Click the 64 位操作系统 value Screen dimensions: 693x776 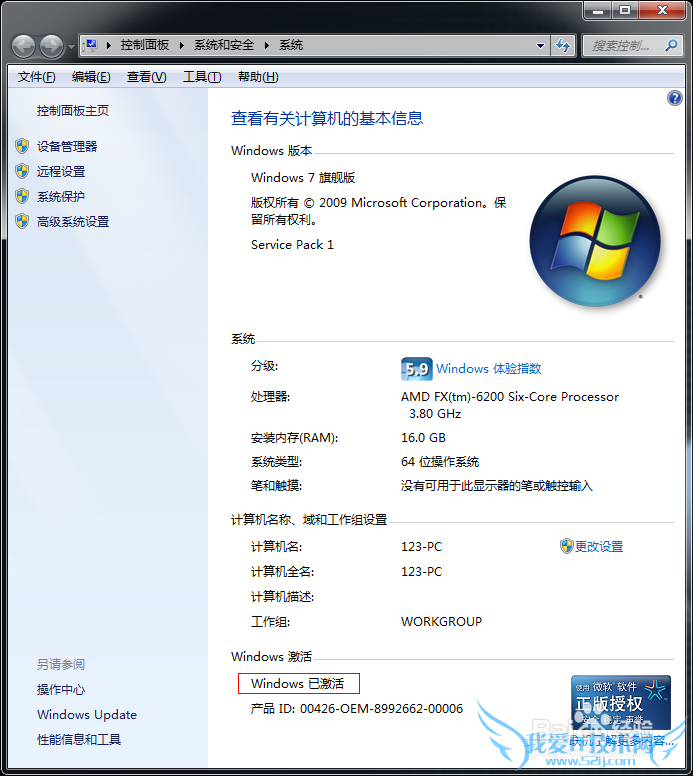click(440, 462)
